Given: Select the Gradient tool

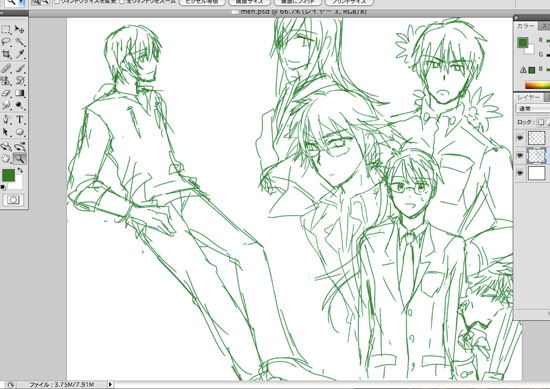Looking at the screenshot, I should tap(20, 93).
